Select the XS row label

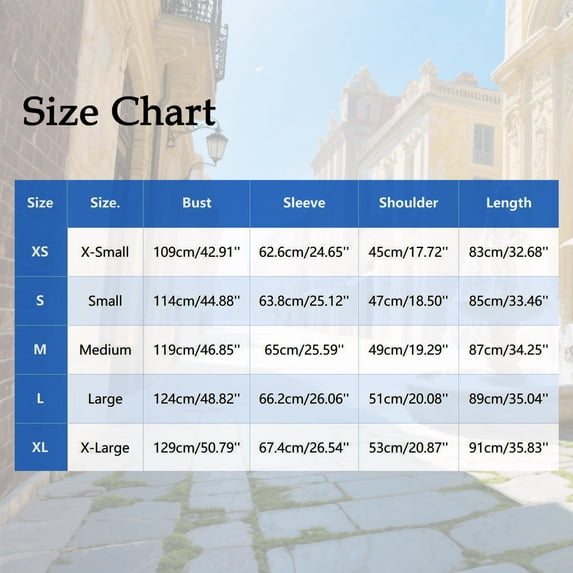pyautogui.click(x=40, y=251)
